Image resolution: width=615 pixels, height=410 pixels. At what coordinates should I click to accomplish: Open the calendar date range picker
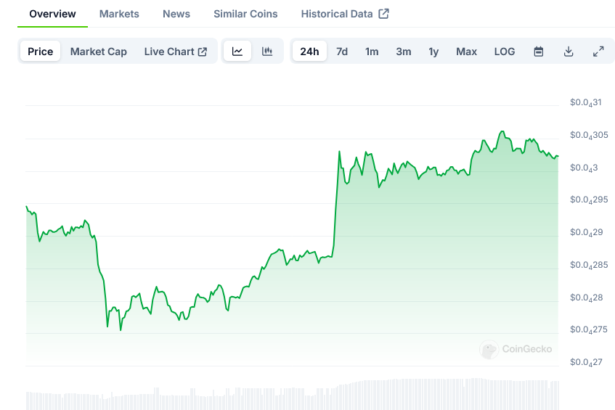point(538,52)
